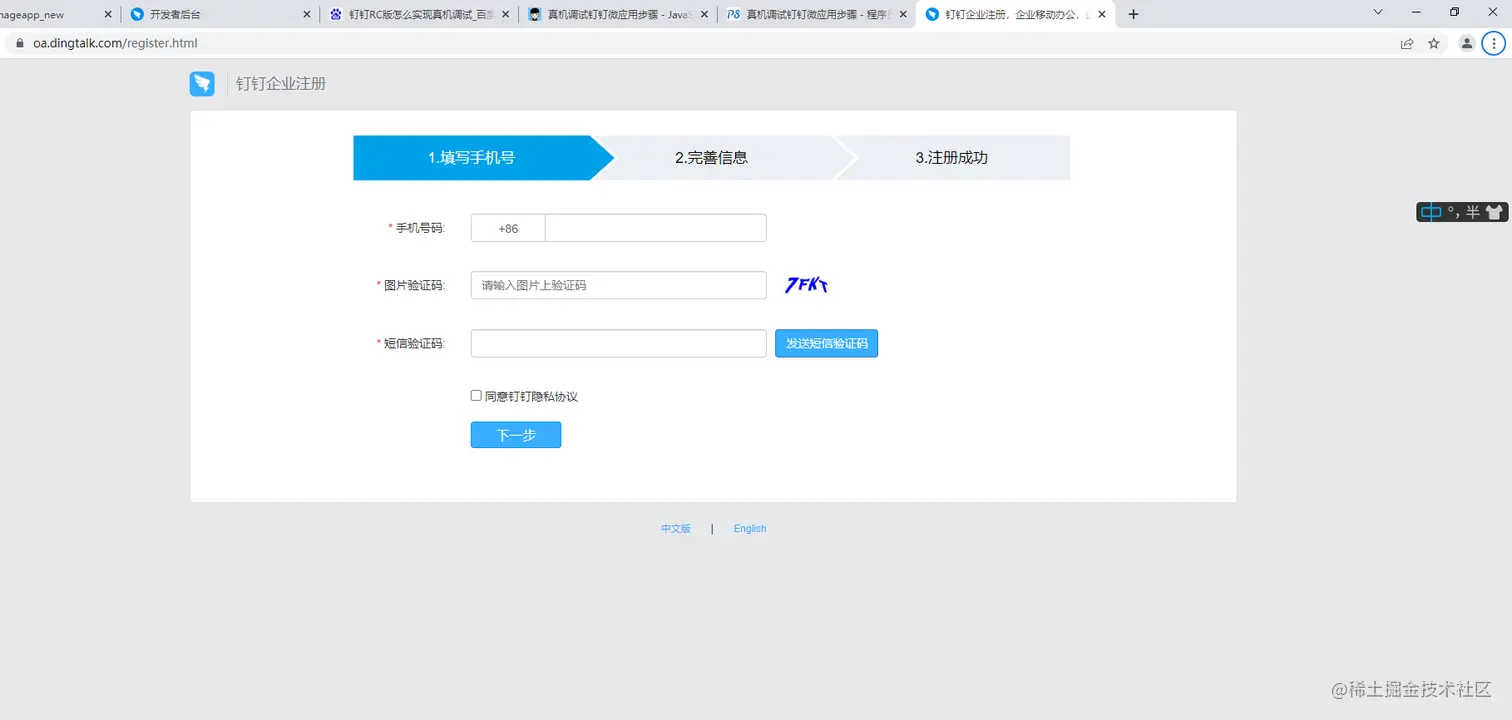This screenshot has height=720, width=1512.
Task: Open a new browser tab with the plus icon
Action: 1133,14
